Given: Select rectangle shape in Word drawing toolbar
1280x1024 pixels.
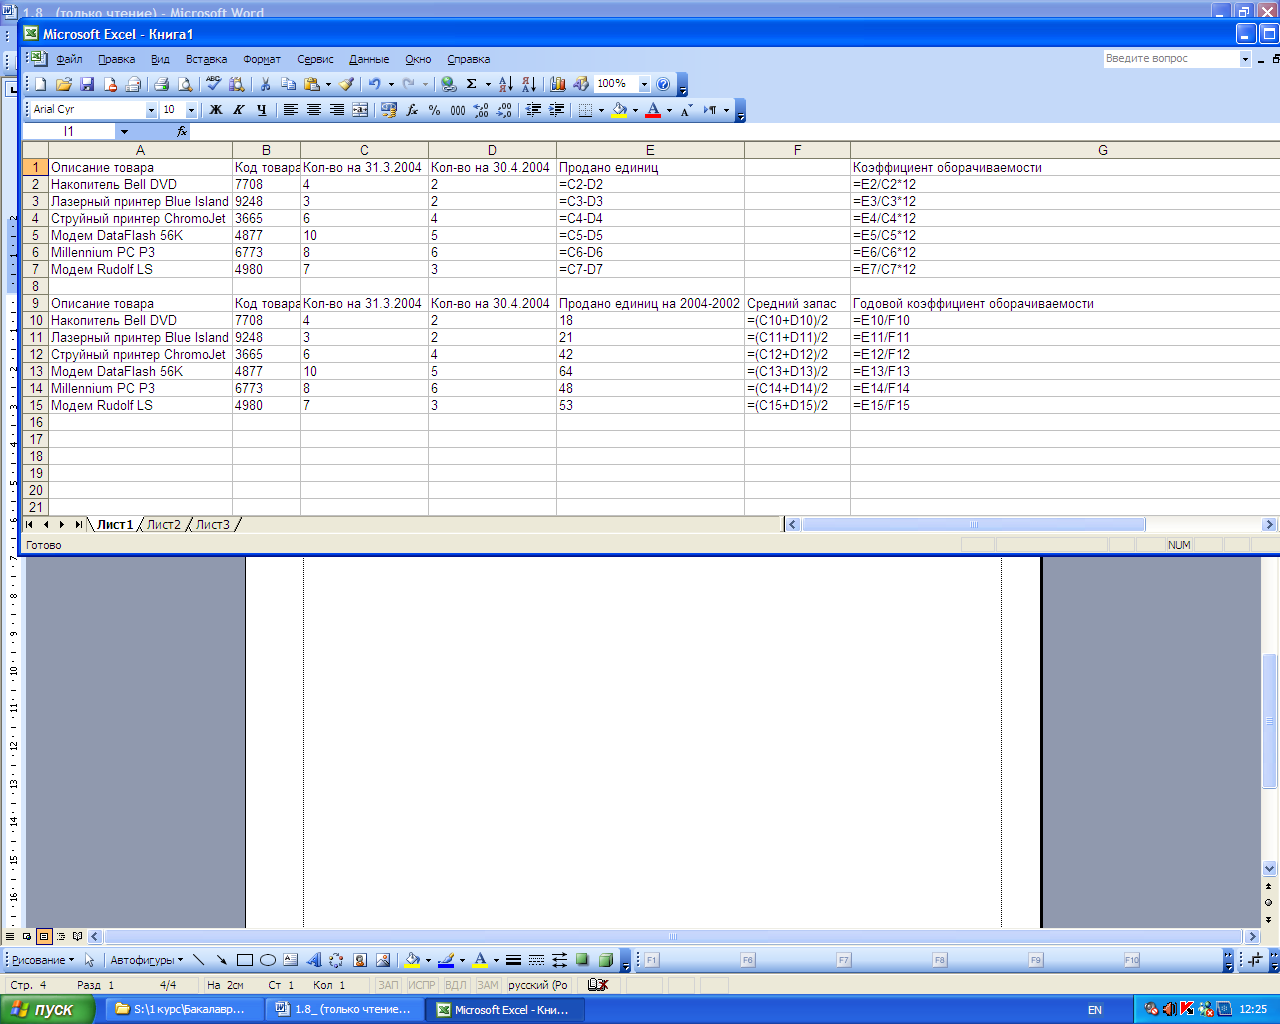Looking at the screenshot, I should [x=244, y=960].
